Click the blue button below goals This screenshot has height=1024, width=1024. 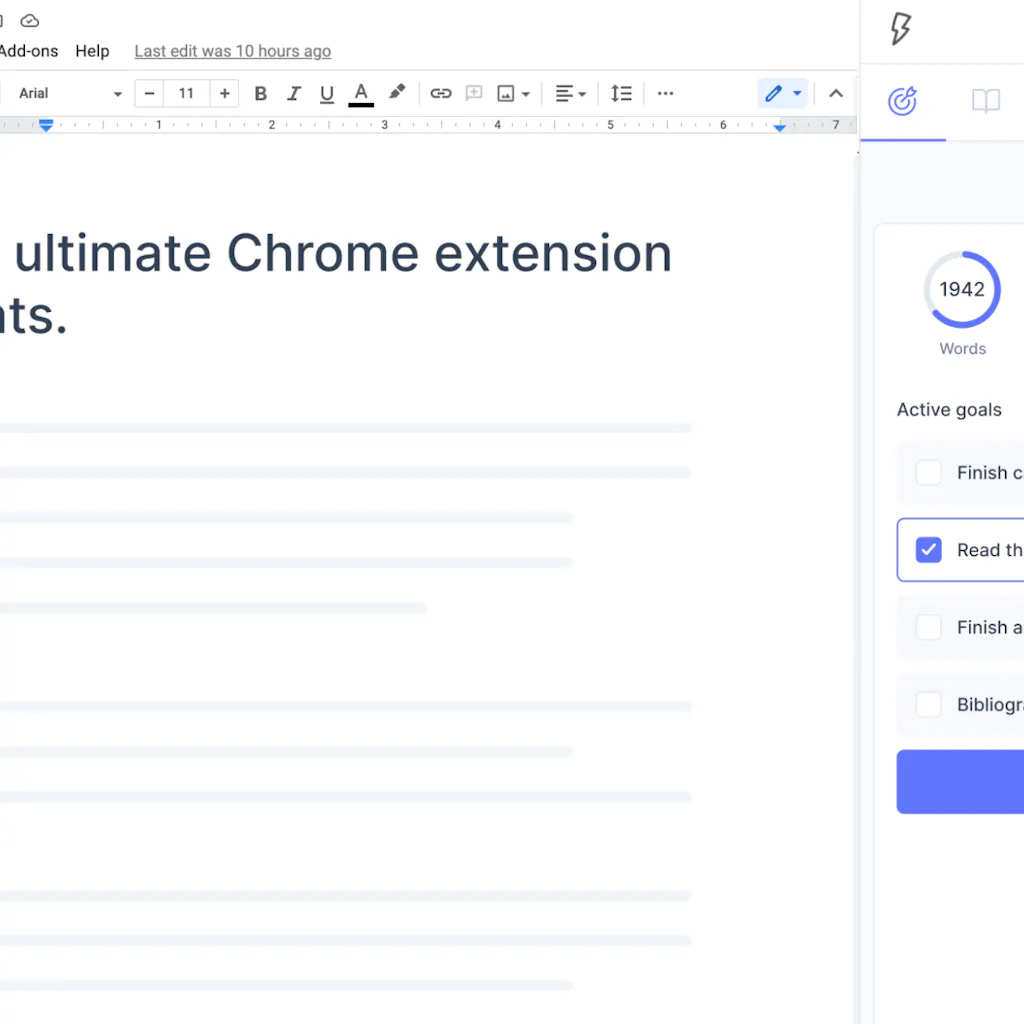click(960, 782)
